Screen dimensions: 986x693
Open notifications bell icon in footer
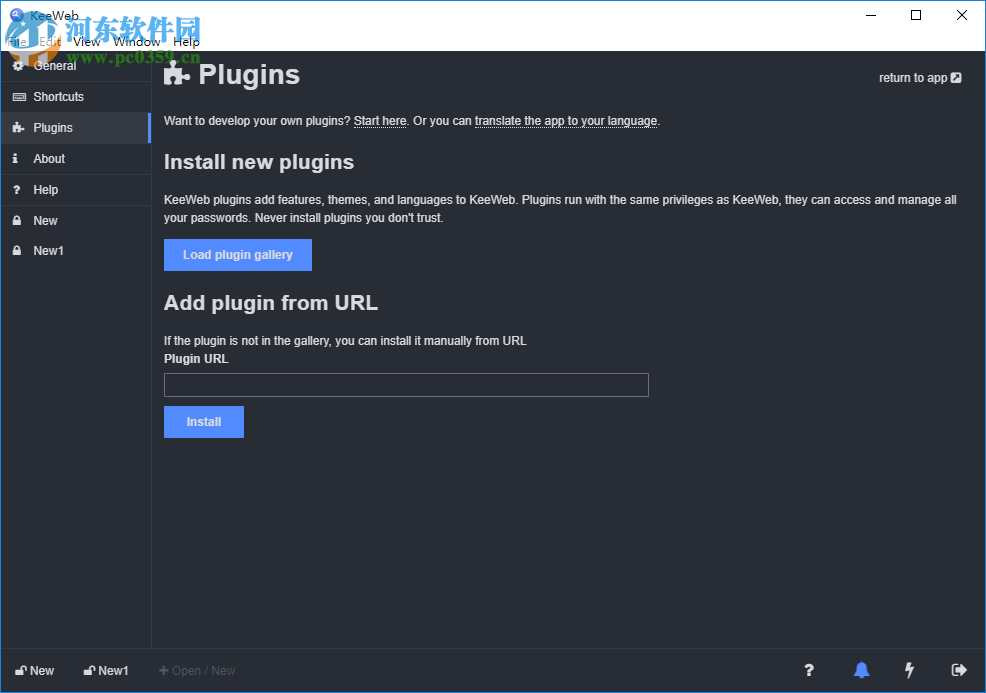click(861, 670)
